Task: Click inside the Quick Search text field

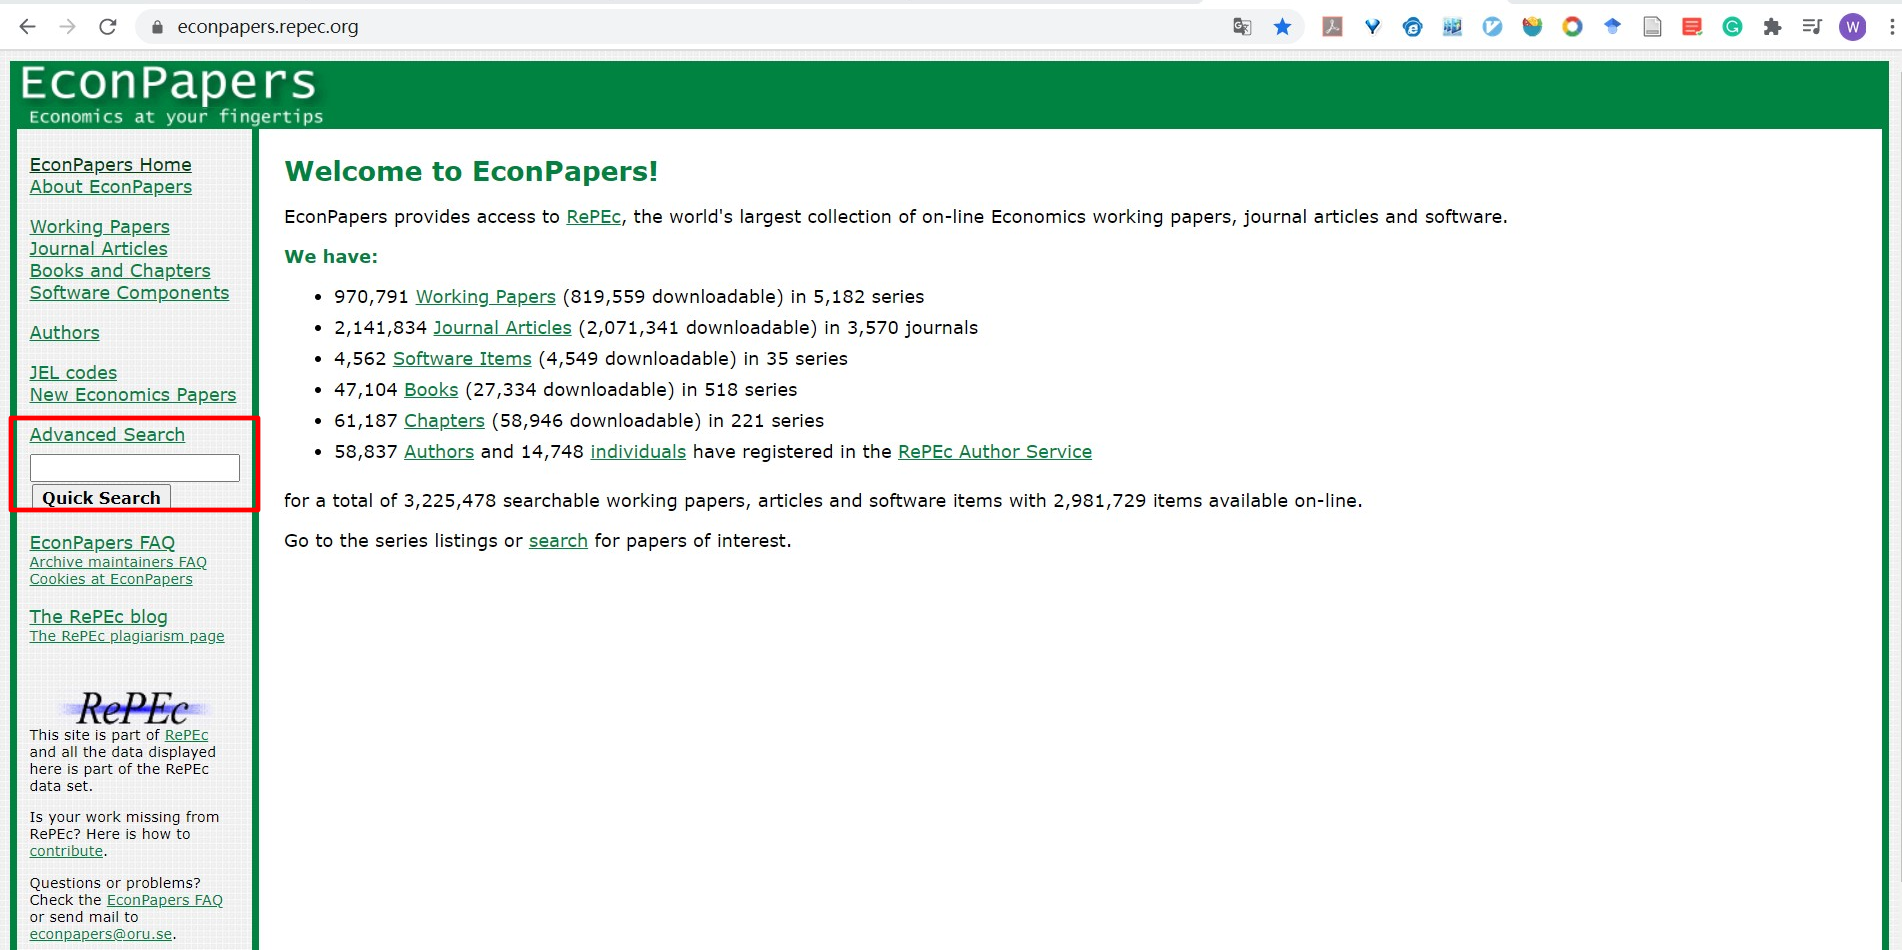Action: click(134, 467)
